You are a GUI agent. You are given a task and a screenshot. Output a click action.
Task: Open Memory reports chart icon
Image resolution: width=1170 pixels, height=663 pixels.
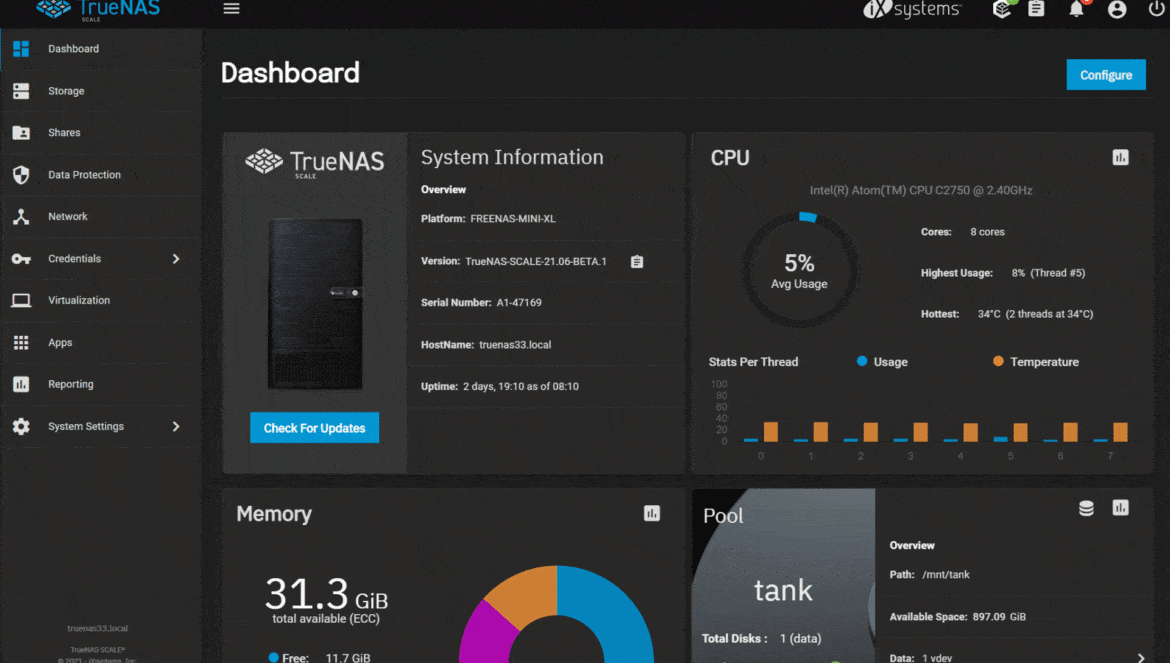click(651, 513)
